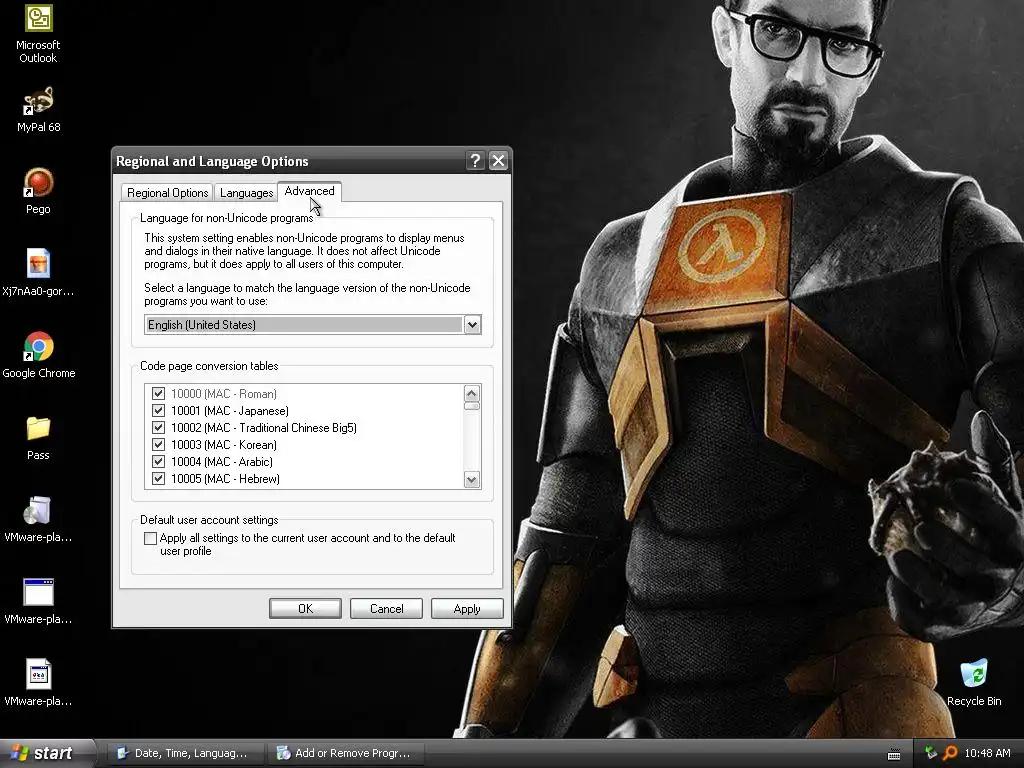Open the non-Unicode language dropdown arrow
Image resolution: width=1024 pixels, height=768 pixels.
(472, 325)
